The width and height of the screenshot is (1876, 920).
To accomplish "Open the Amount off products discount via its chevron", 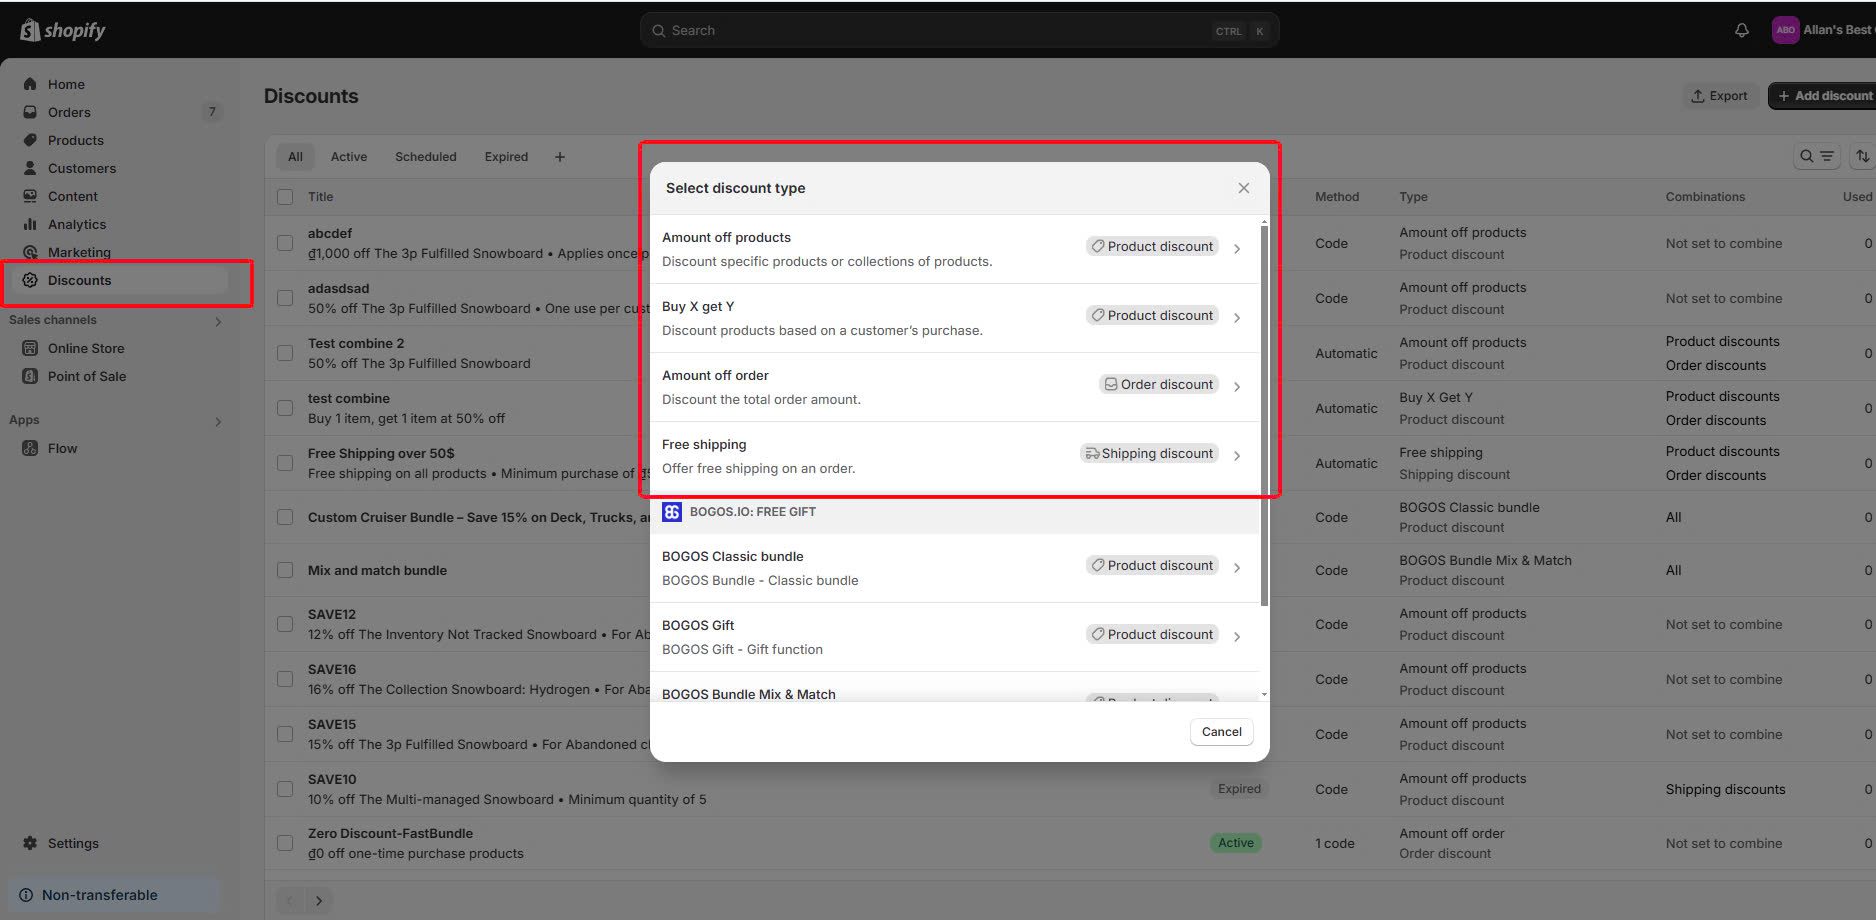I will 1238,246.
